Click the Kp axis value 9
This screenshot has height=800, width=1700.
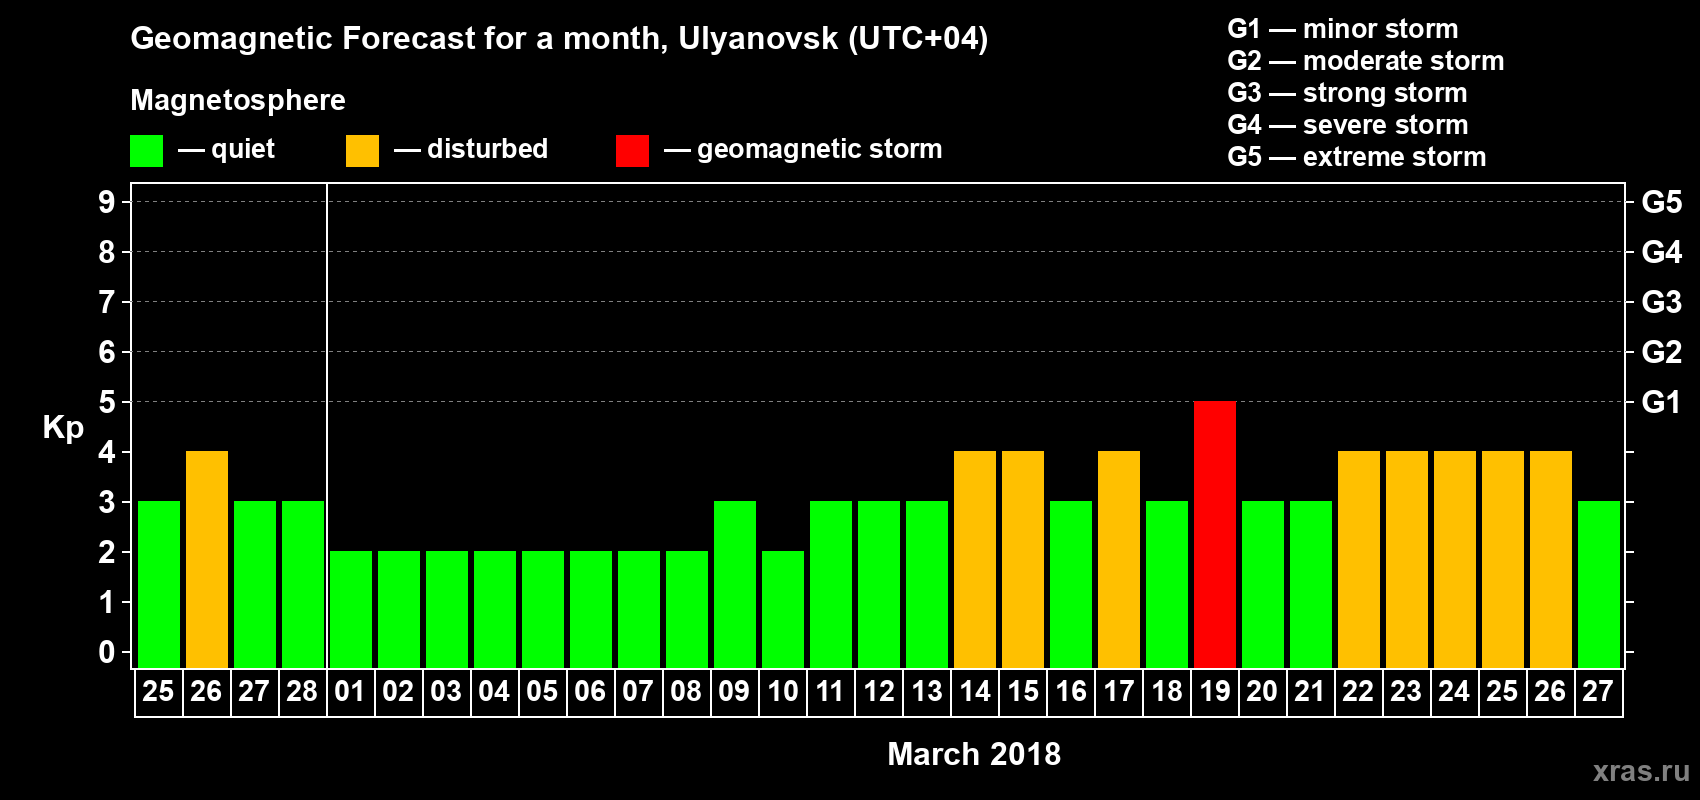tap(107, 202)
